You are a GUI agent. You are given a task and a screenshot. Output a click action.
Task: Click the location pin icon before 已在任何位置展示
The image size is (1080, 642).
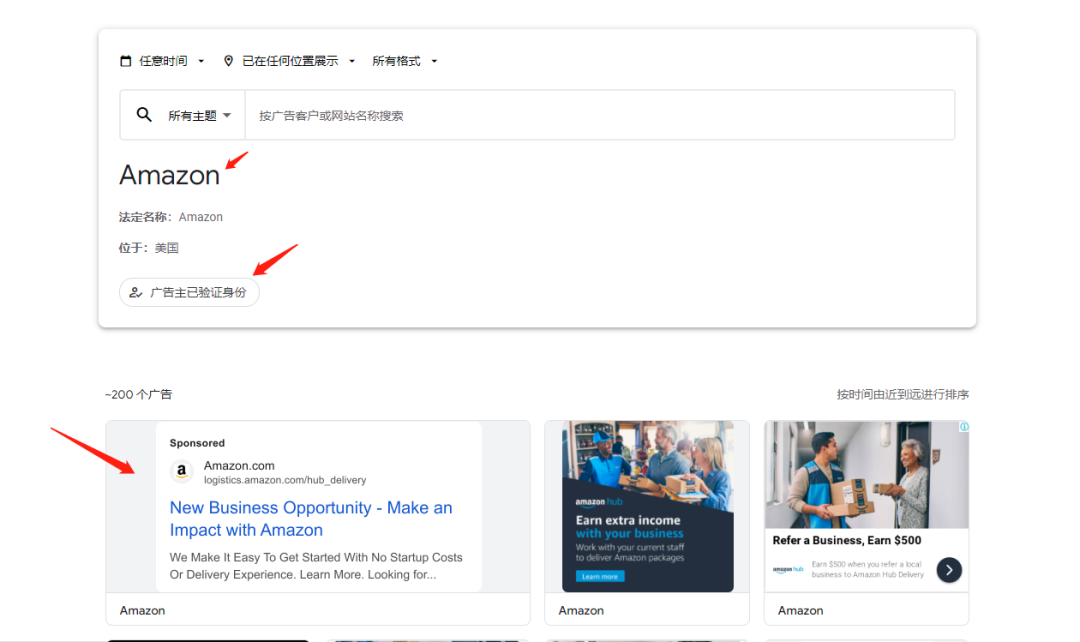228,60
